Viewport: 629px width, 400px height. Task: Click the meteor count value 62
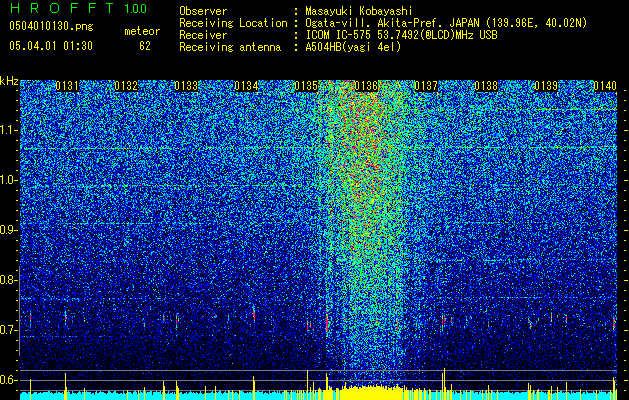(x=145, y=46)
